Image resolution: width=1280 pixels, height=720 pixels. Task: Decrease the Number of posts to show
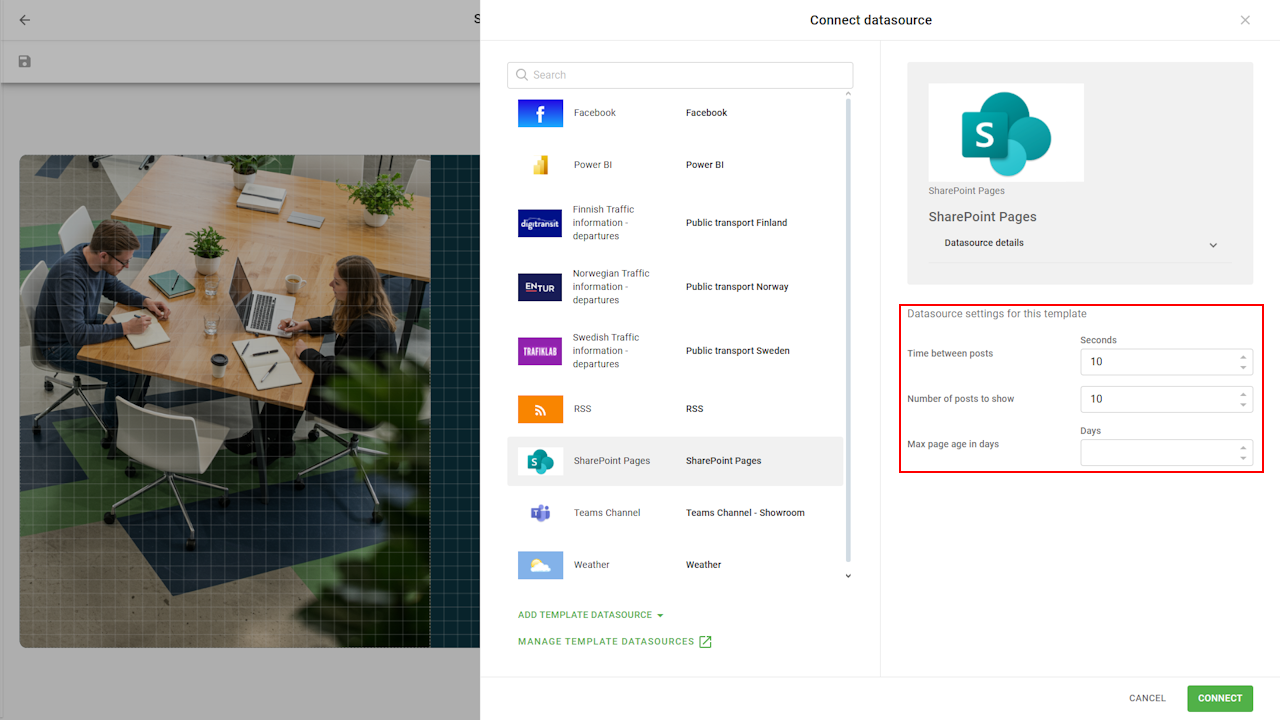click(x=1243, y=404)
